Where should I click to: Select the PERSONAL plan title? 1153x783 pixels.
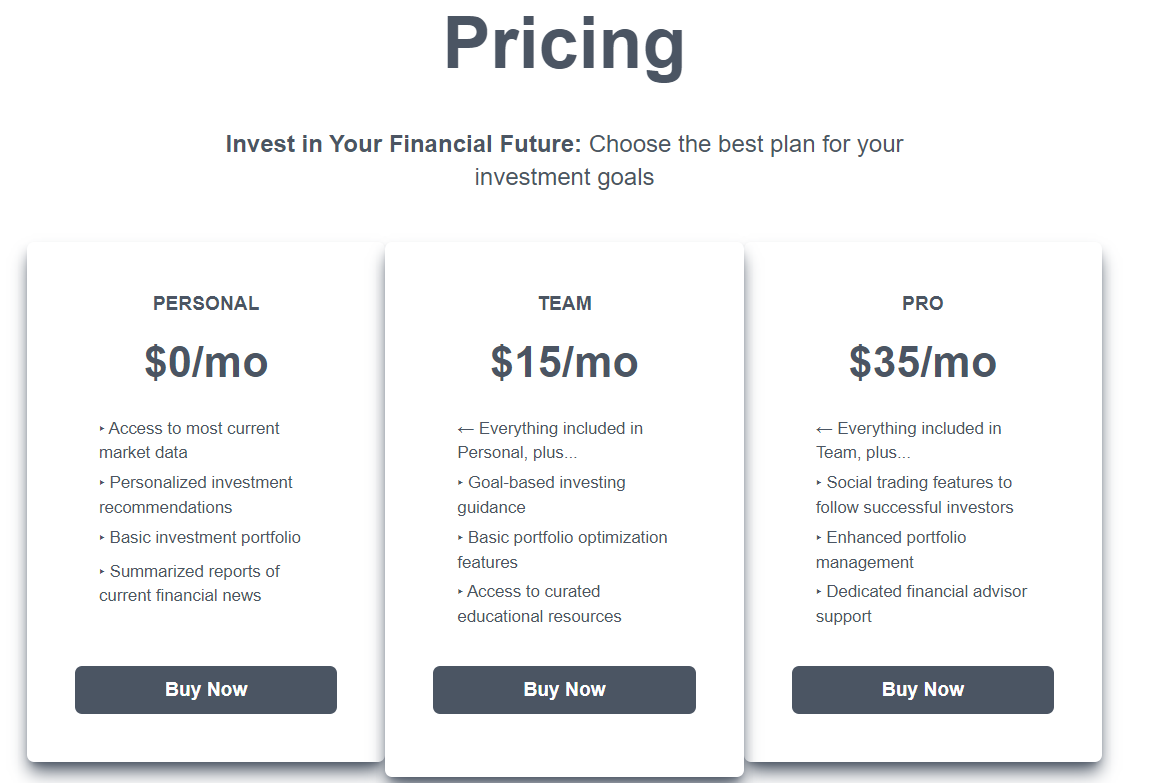206,304
